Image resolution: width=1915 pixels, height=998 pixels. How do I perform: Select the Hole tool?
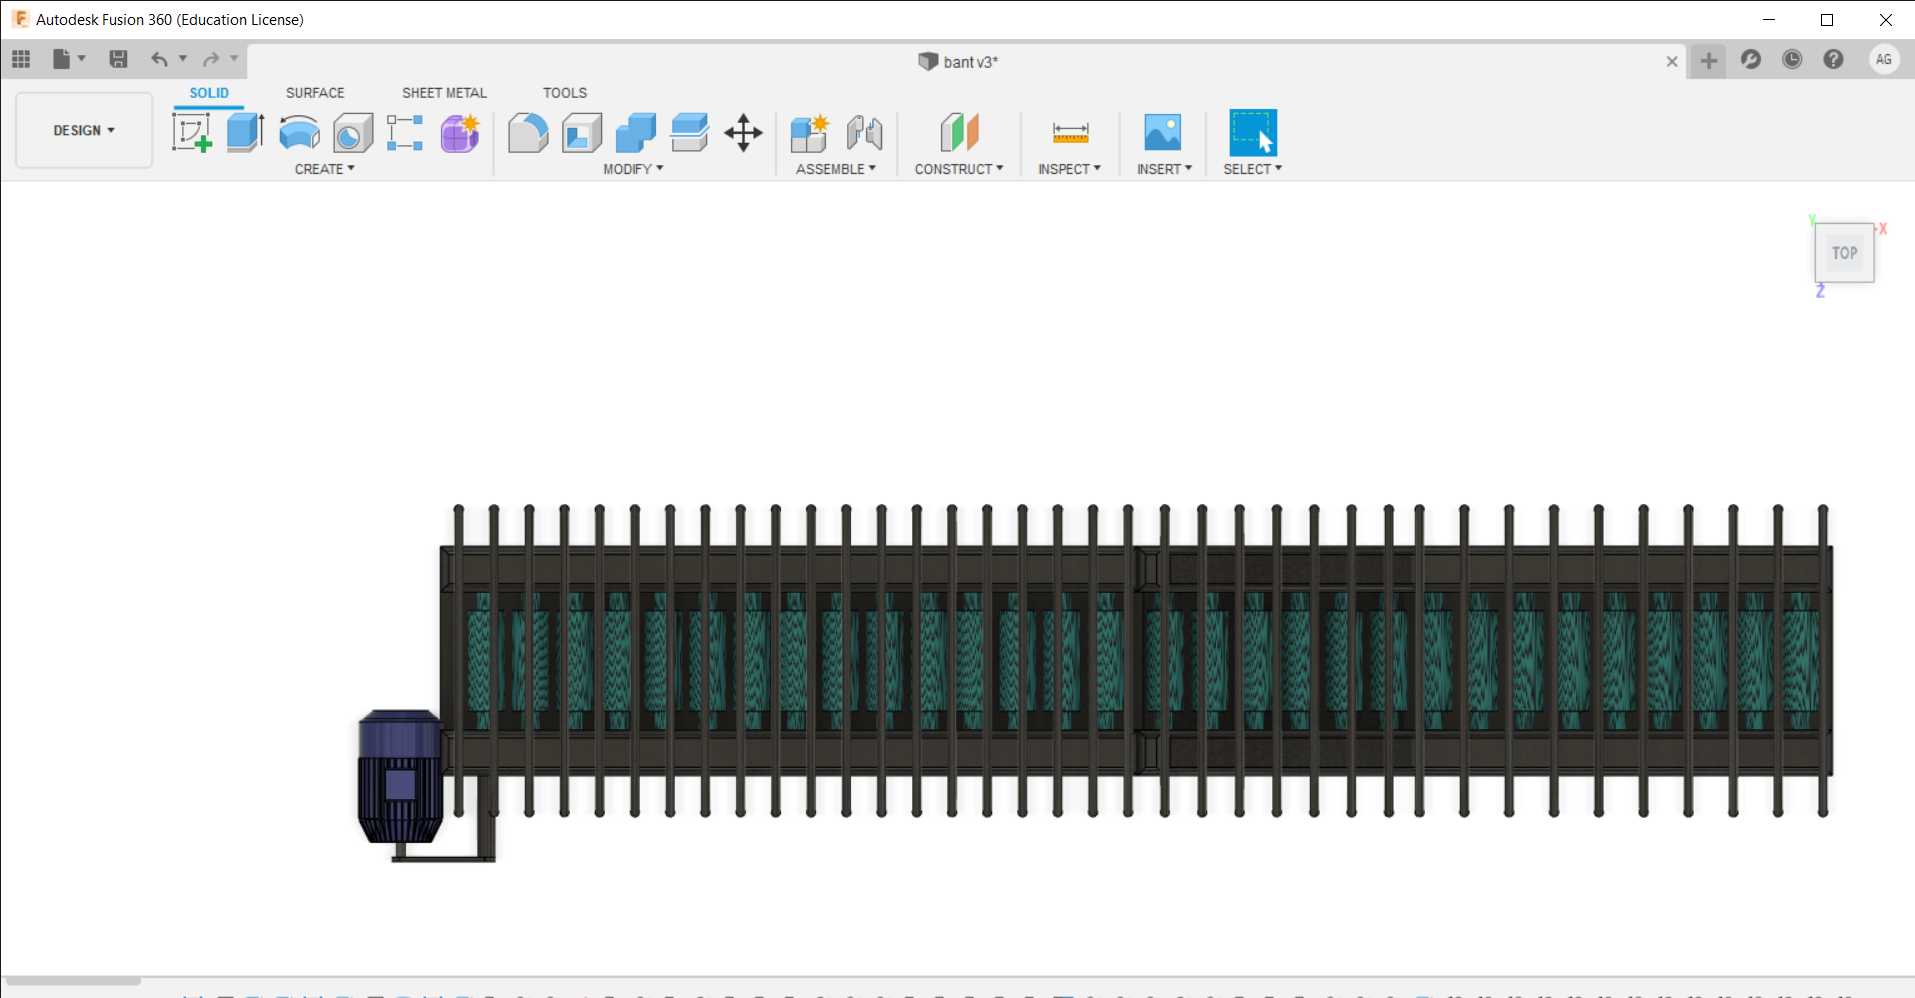353,132
